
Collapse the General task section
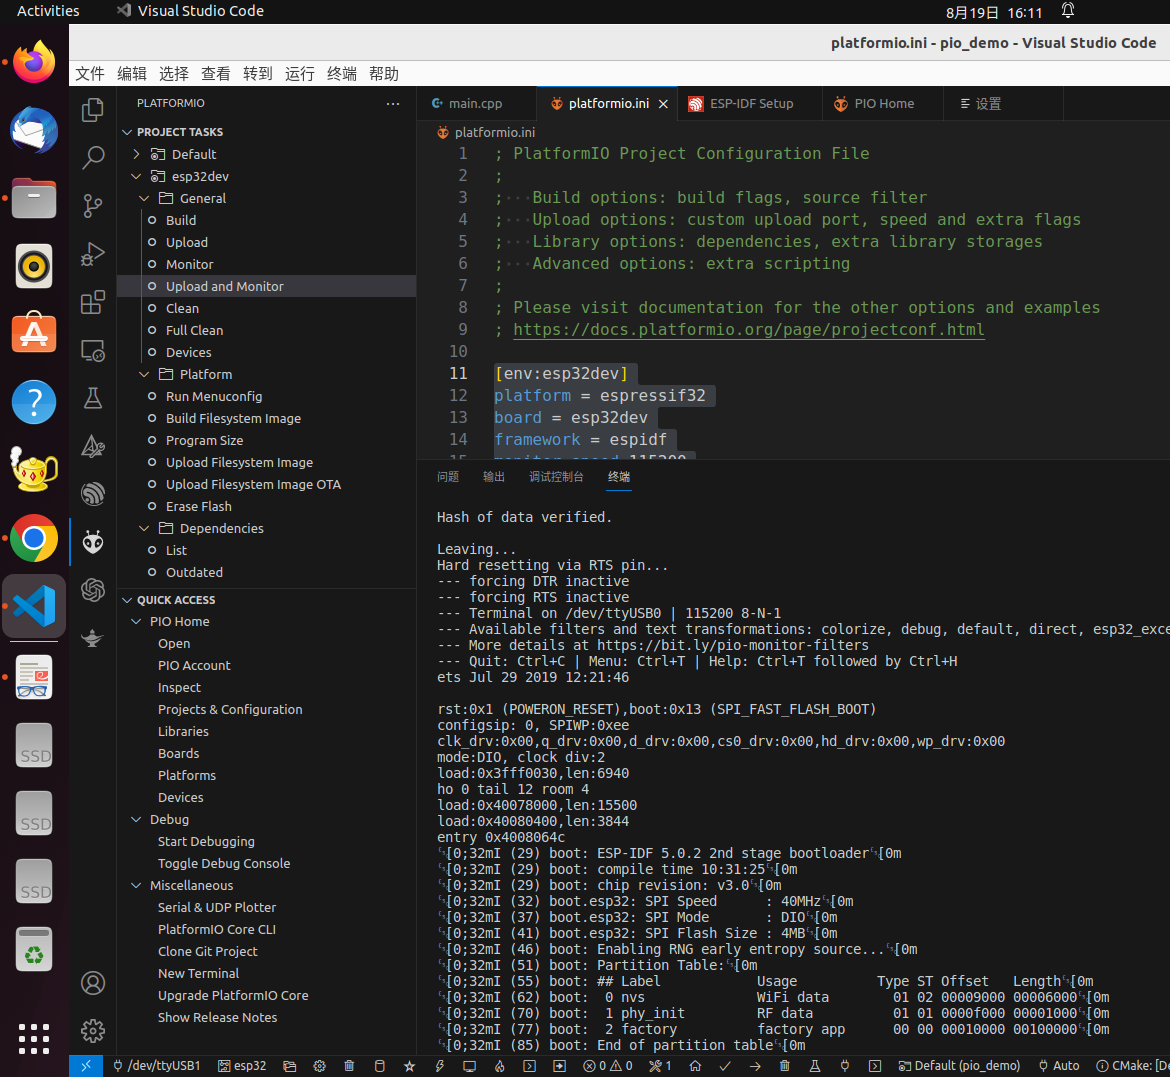pyautogui.click(x=143, y=197)
